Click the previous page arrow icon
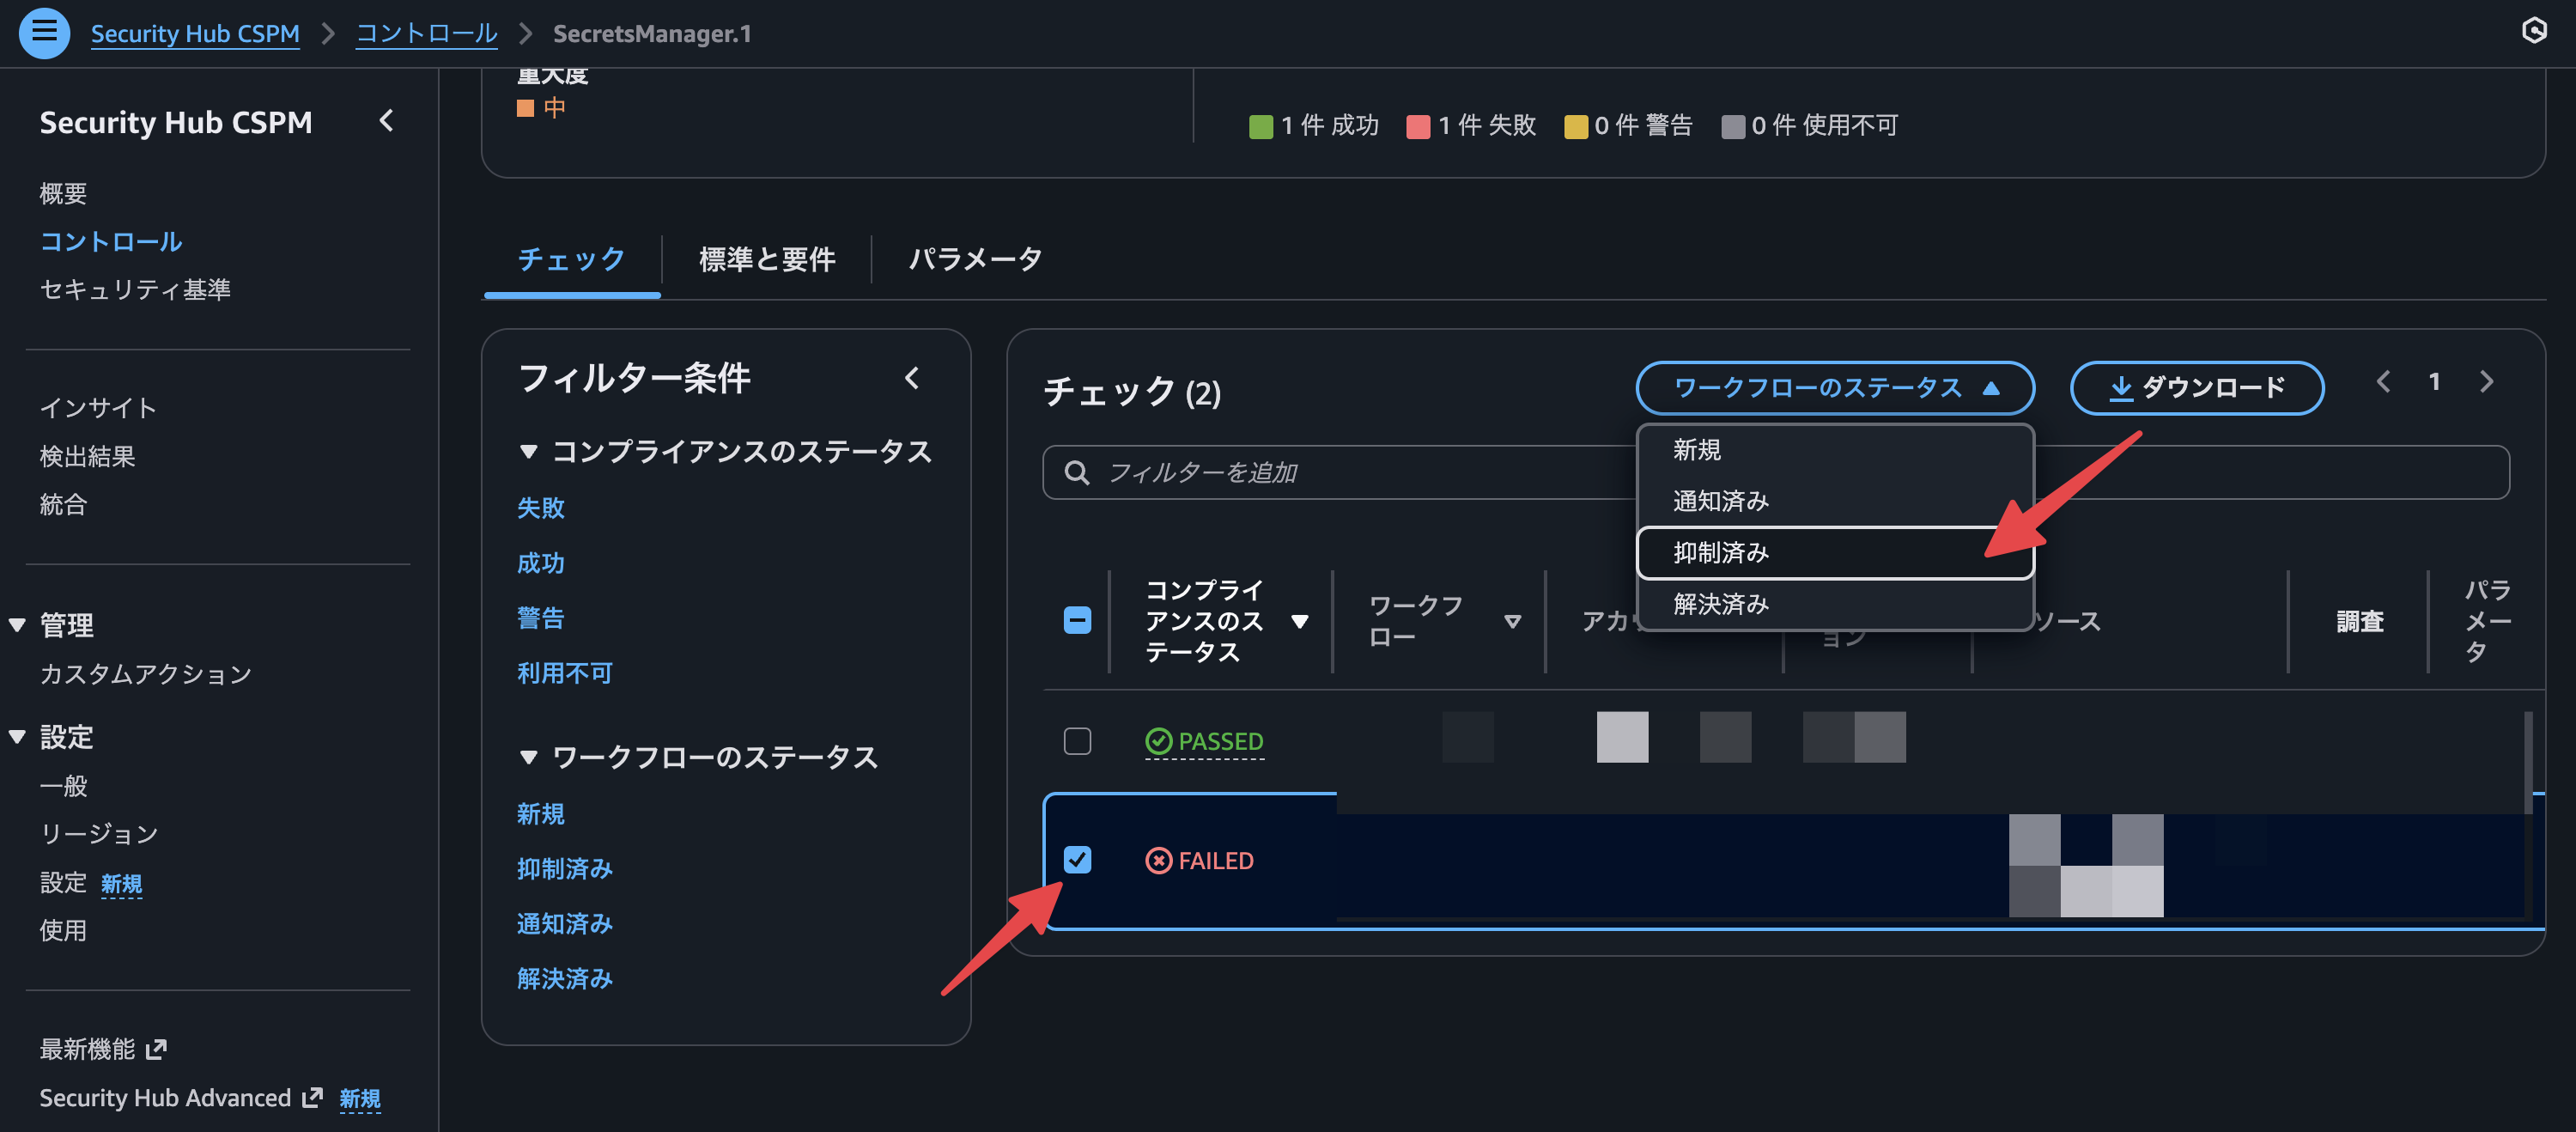 [x=2383, y=381]
